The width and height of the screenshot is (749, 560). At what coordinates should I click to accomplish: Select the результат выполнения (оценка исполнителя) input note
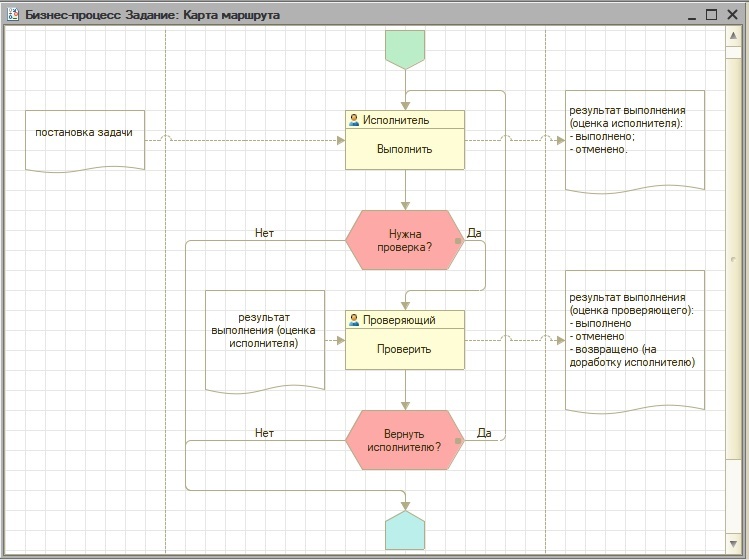pos(265,342)
